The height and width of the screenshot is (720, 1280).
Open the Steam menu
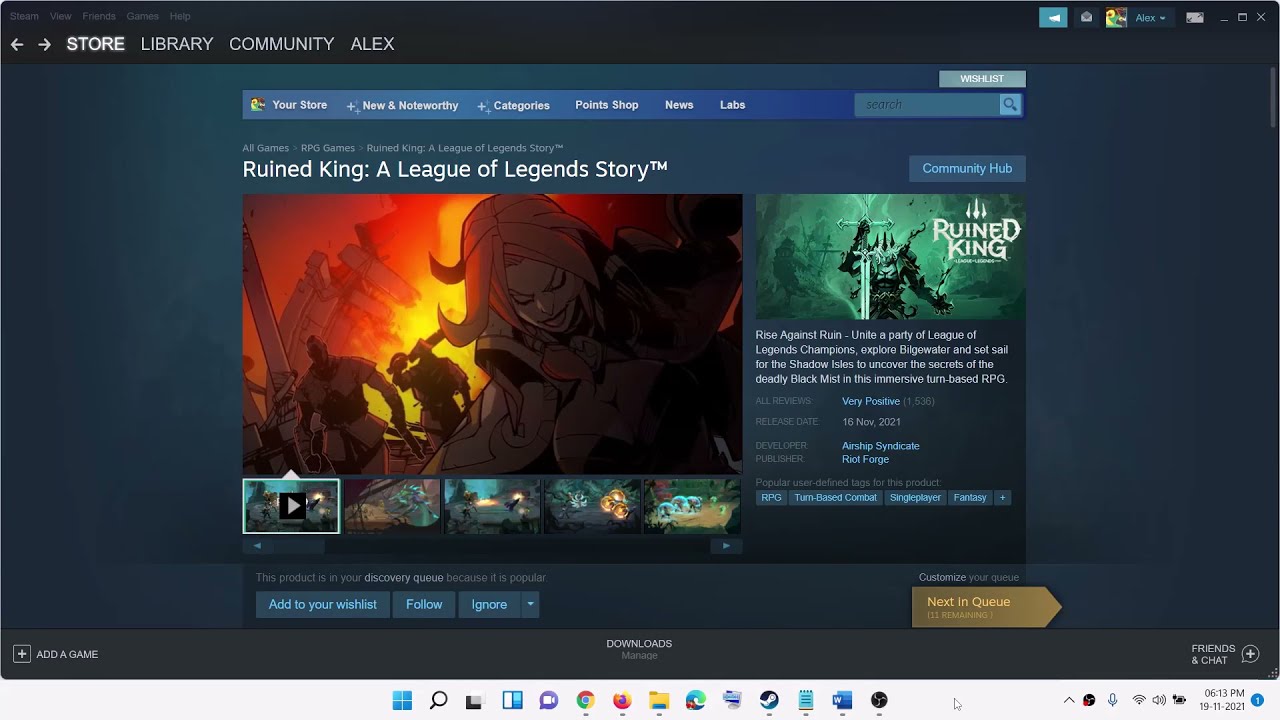pos(24,16)
